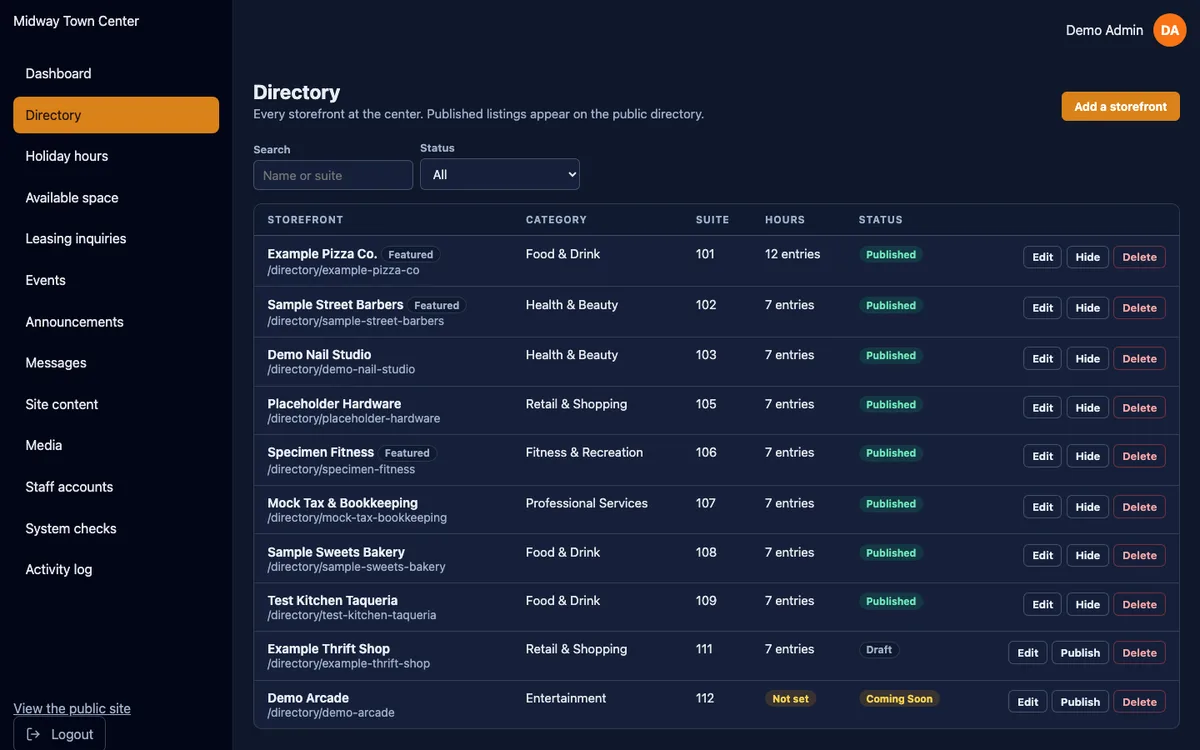This screenshot has width=1200, height=750.
Task: Click the DA user avatar
Action: tap(1169, 30)
